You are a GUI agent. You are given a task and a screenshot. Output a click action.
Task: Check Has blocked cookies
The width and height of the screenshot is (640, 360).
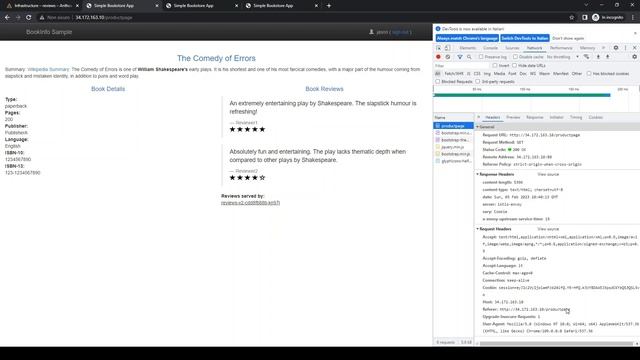[x=589, y=73]
